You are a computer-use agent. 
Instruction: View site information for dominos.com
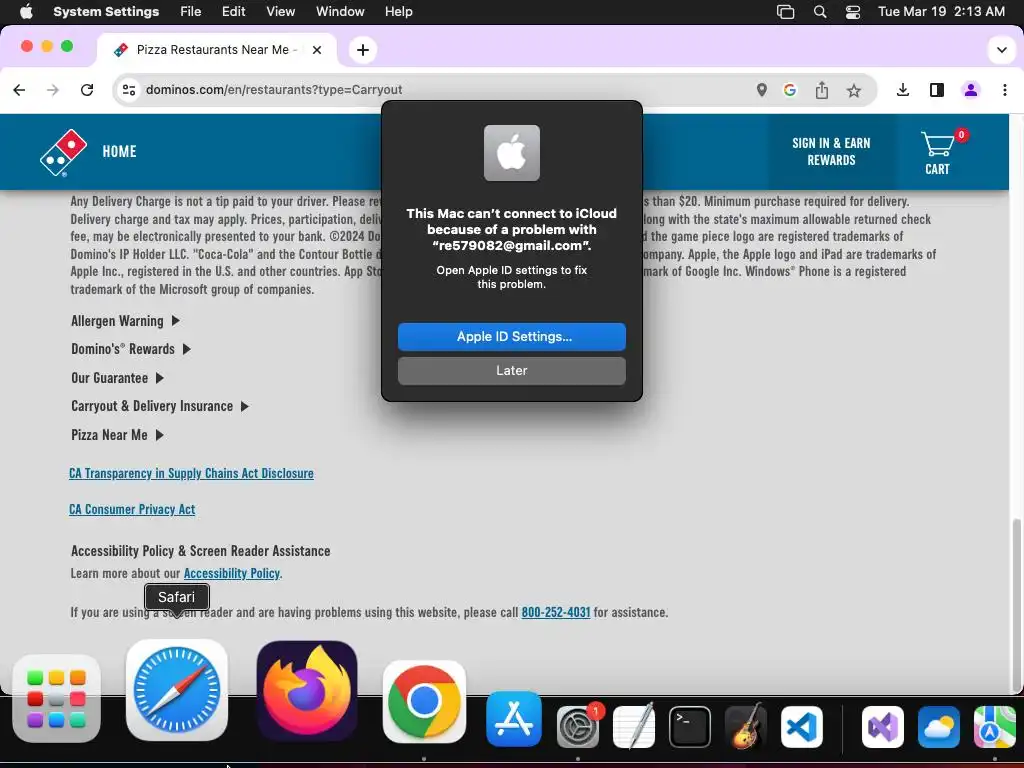(x=129, y=90)
